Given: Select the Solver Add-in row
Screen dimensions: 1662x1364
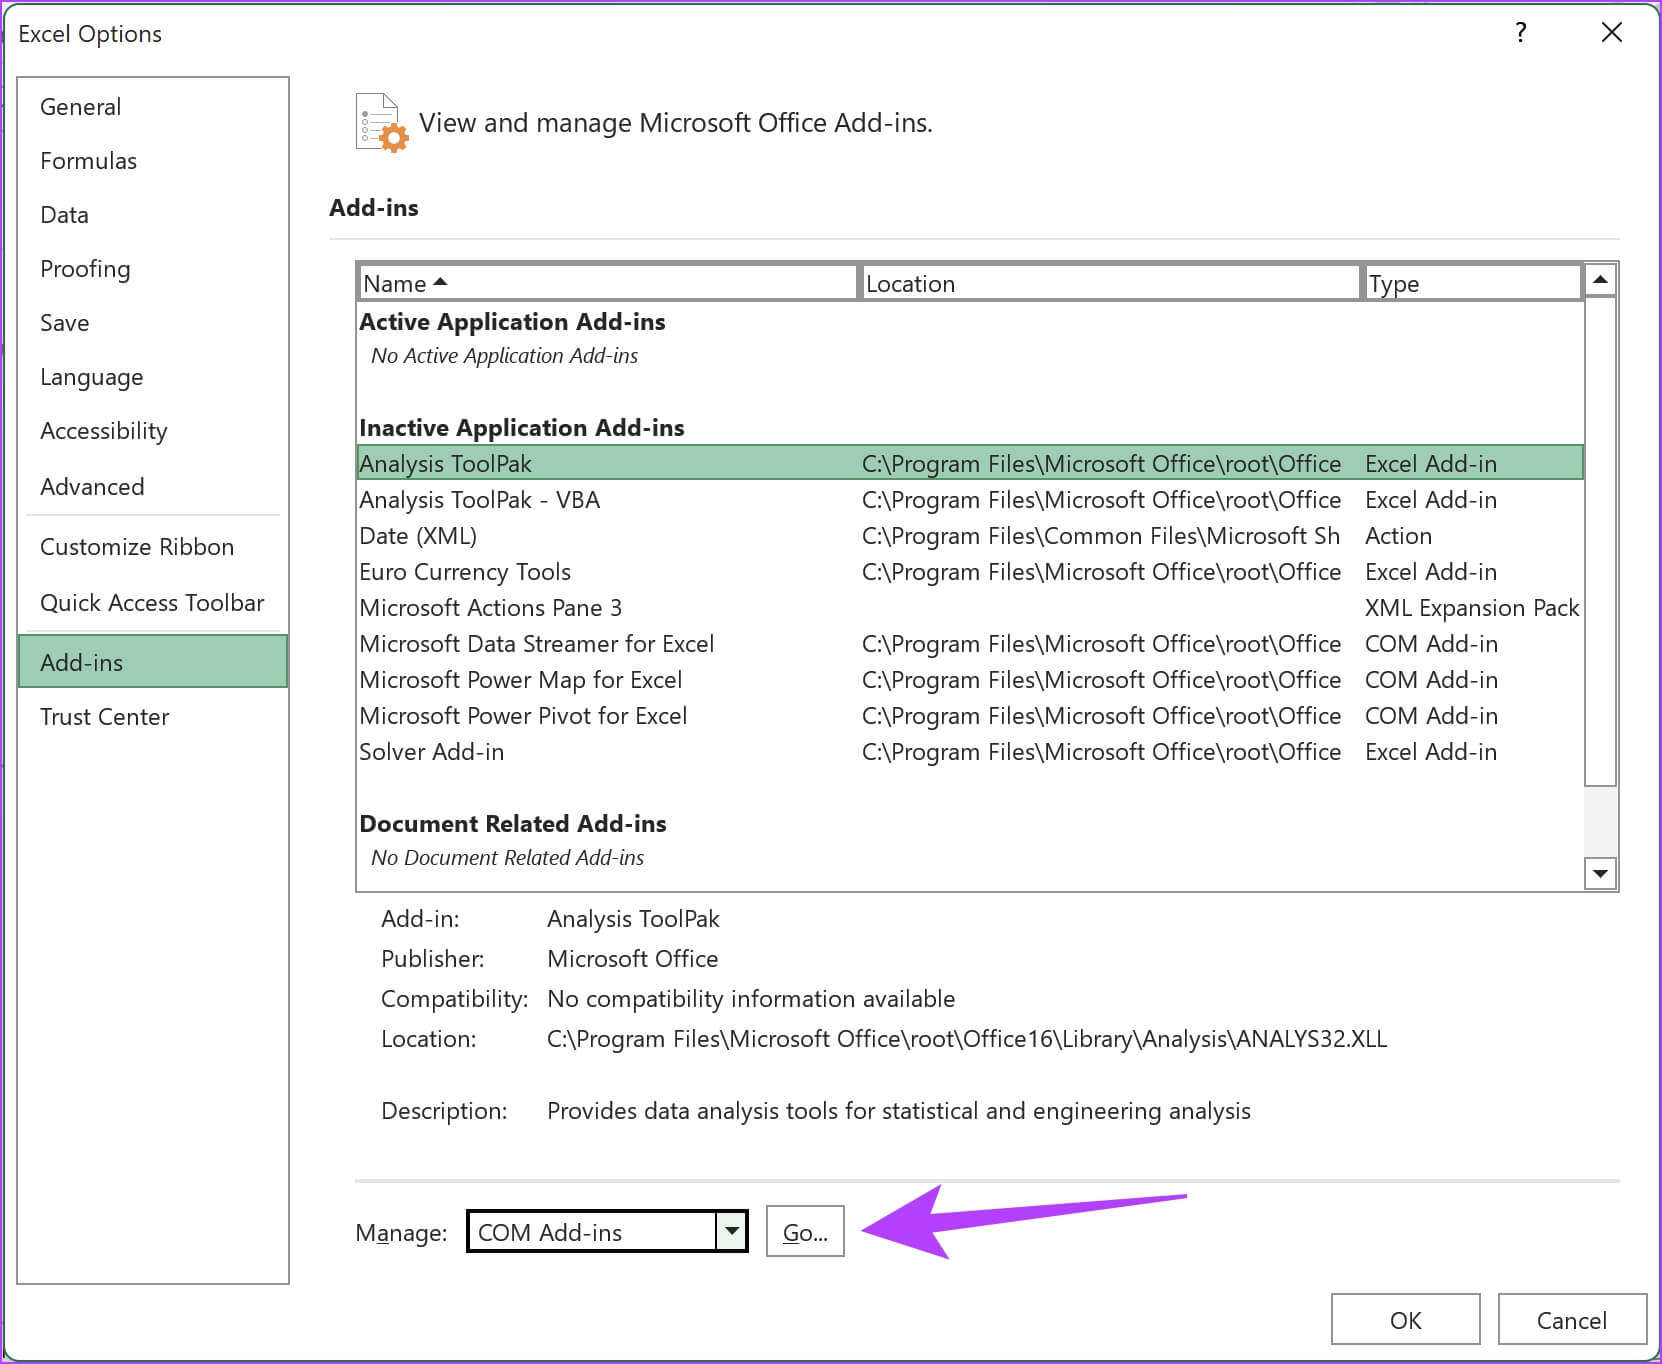Looking at the screenshot, I should coord(970,751).
